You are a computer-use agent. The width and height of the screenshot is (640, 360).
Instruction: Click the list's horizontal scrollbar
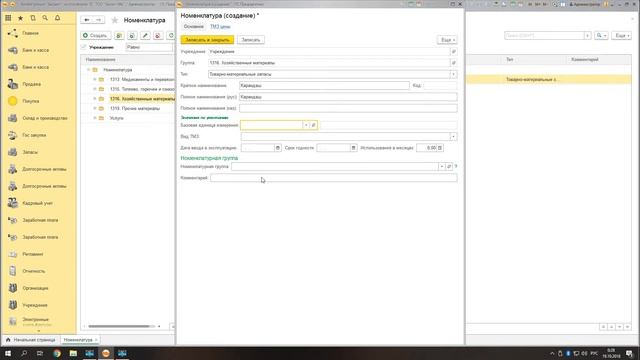(x=119, y=327)
